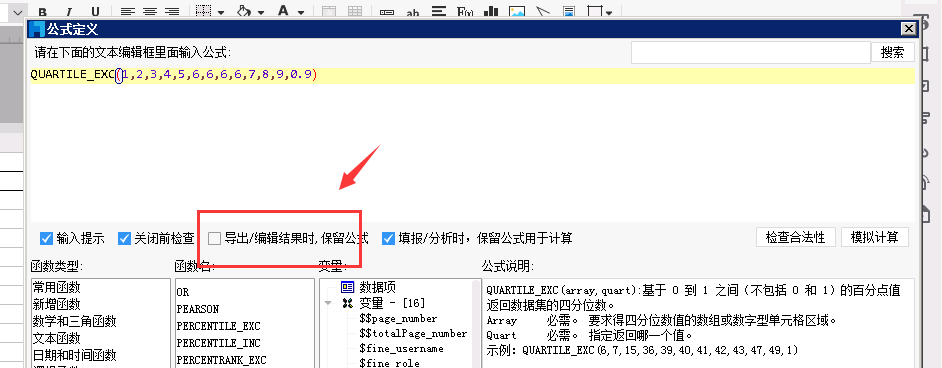Click the merge cells toolbar icon
Screen dimensions: 942x368
(x=329, y=11)
